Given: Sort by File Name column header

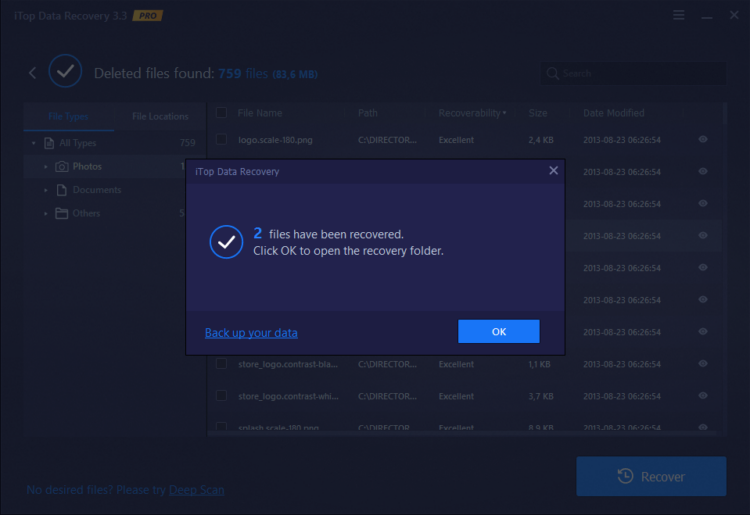Looking at the screenshot, I should point(260,113).
